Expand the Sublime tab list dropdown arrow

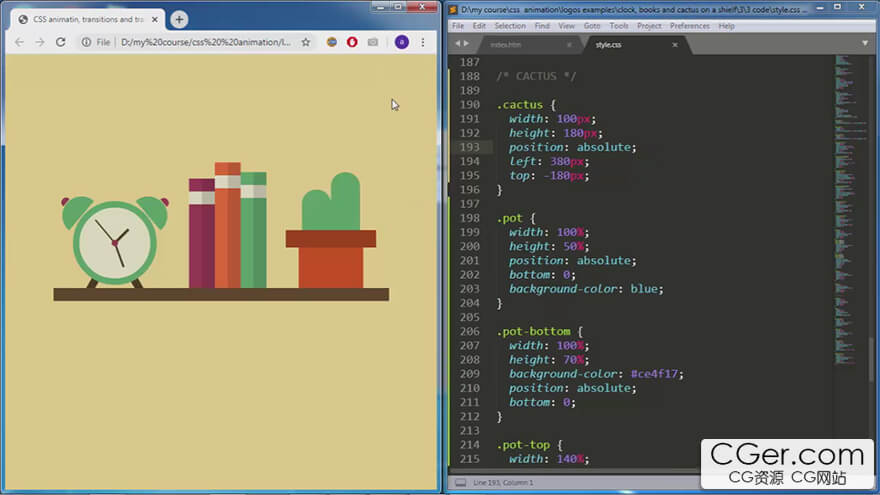(x=865, y=44)
